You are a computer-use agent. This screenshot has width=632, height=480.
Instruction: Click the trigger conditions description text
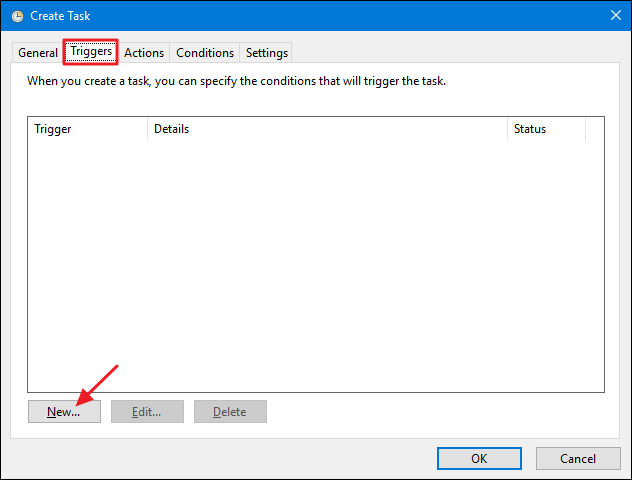coord(236,81)
